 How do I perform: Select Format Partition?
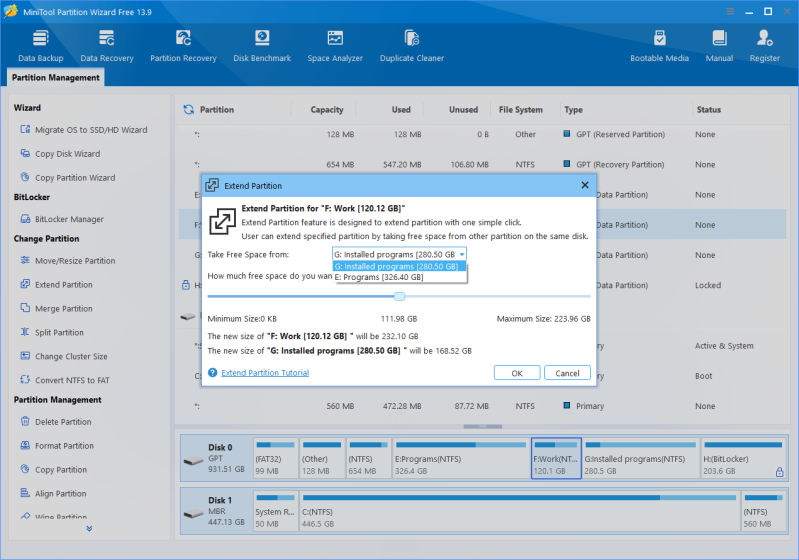pyautogui.click(x=57, y=446)
